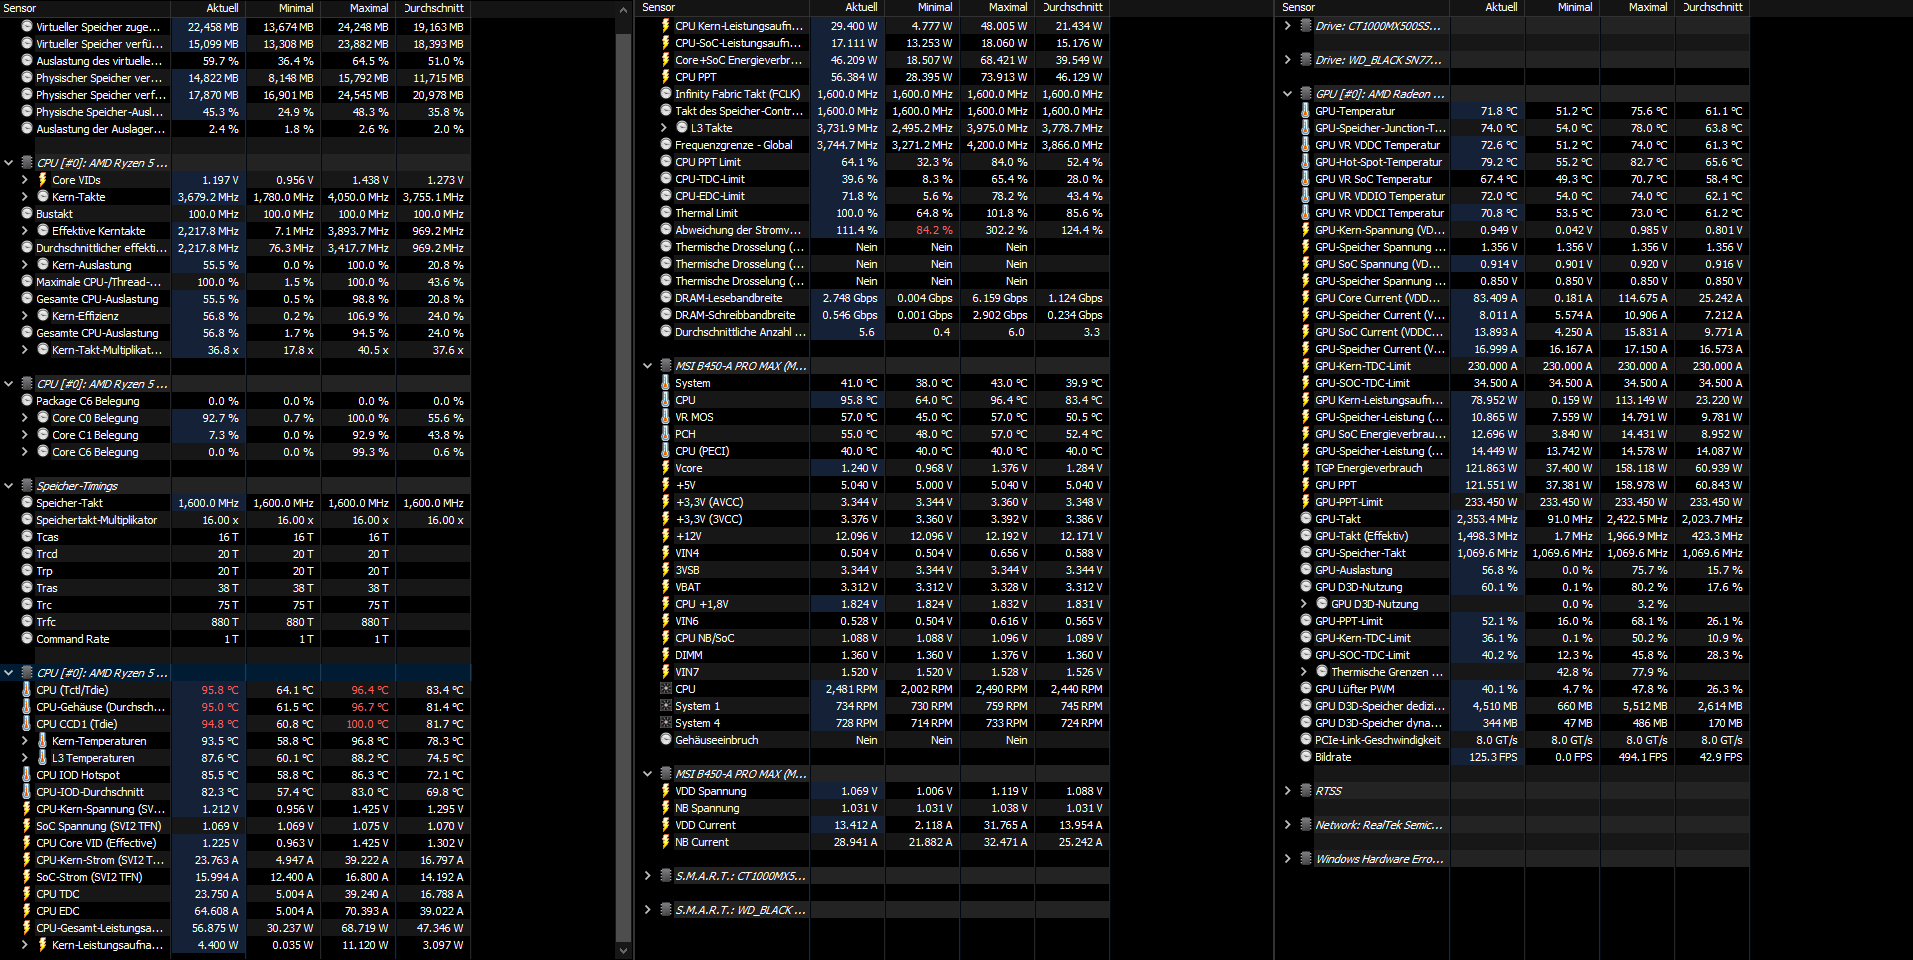1913x960 pixels.
Task: Click the VR MOS thermometer icon
Action: 666,417
